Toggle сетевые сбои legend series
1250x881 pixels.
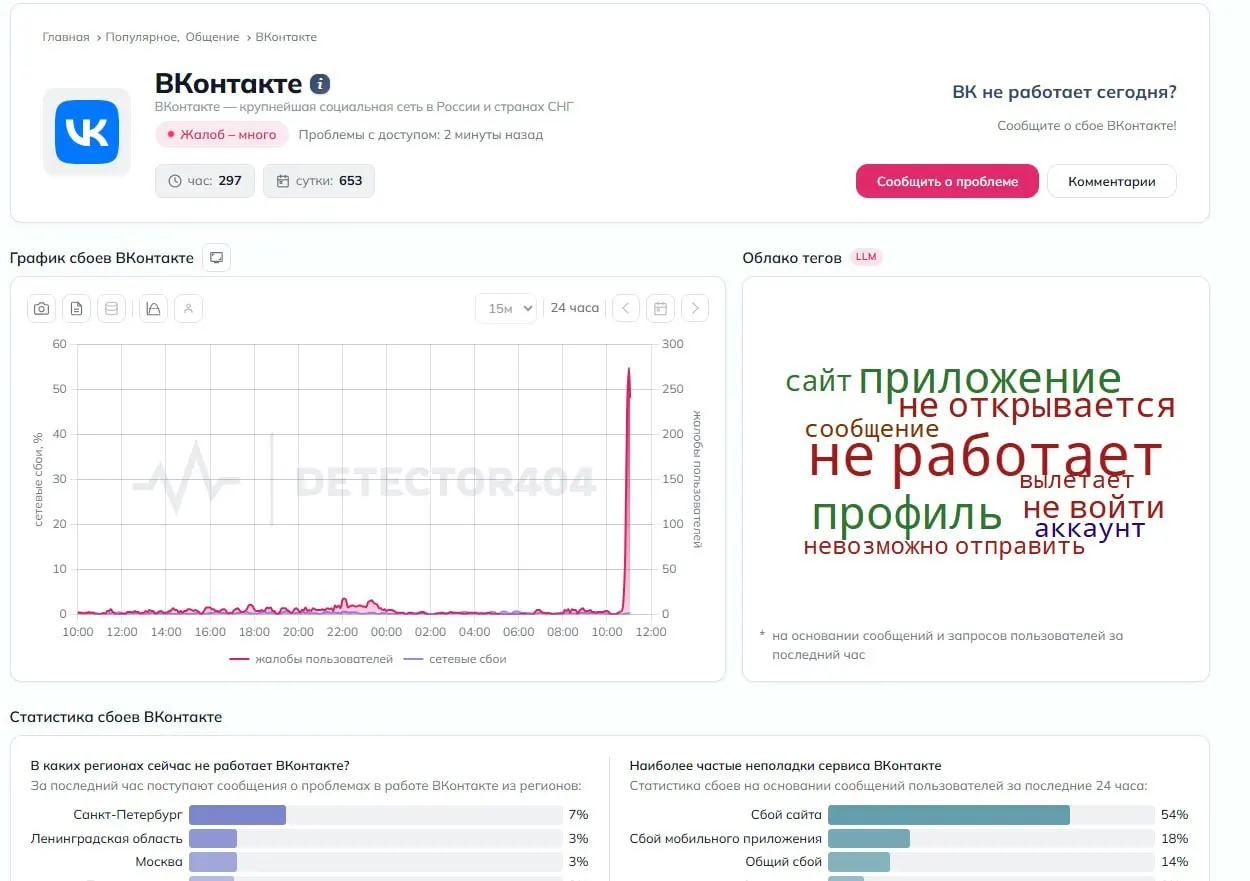pos(455,659)
